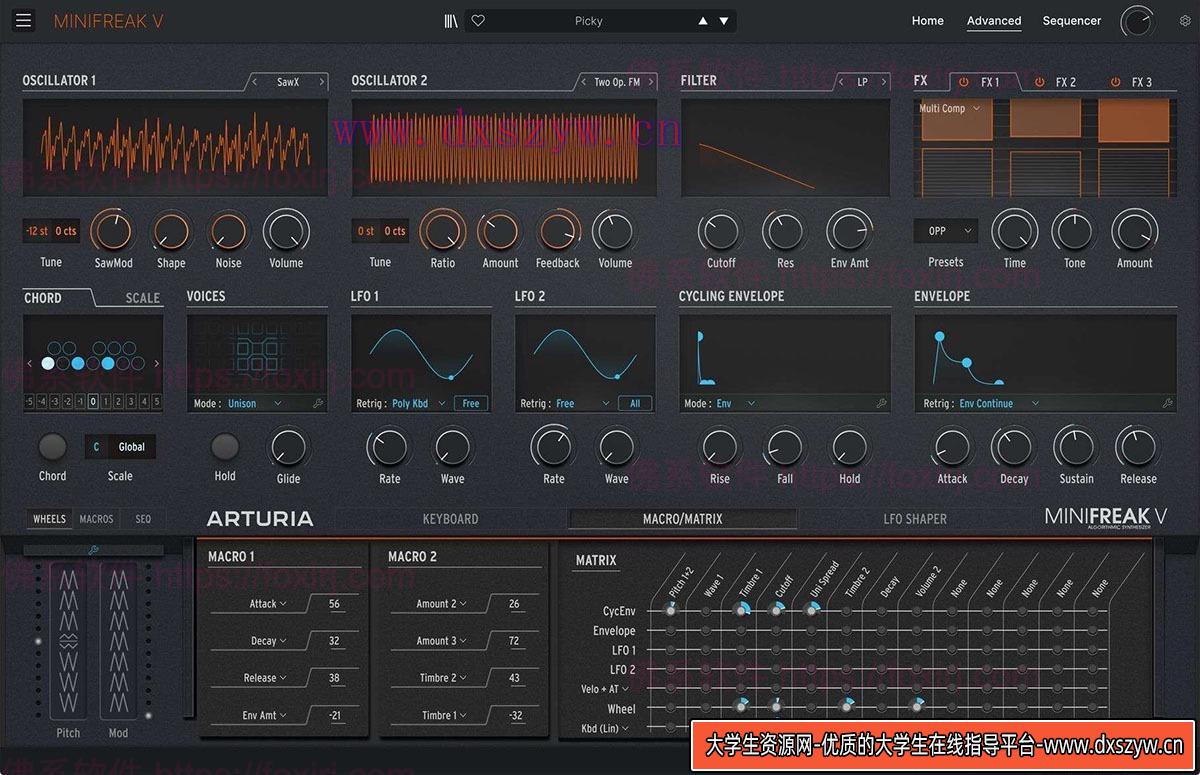Open Cycling Envelope wrench settings
The height and width of the screenshot is (775, 1200).
881,404
